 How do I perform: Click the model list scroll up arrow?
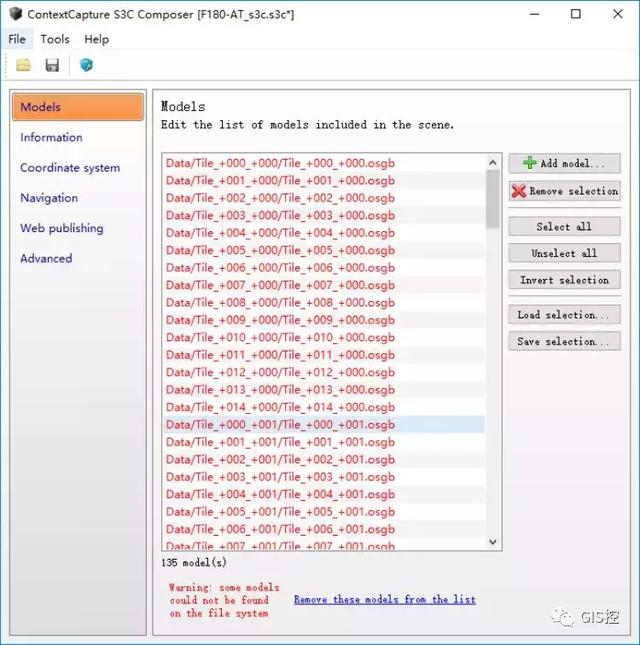pyautogui.click(x=493, y=162)
